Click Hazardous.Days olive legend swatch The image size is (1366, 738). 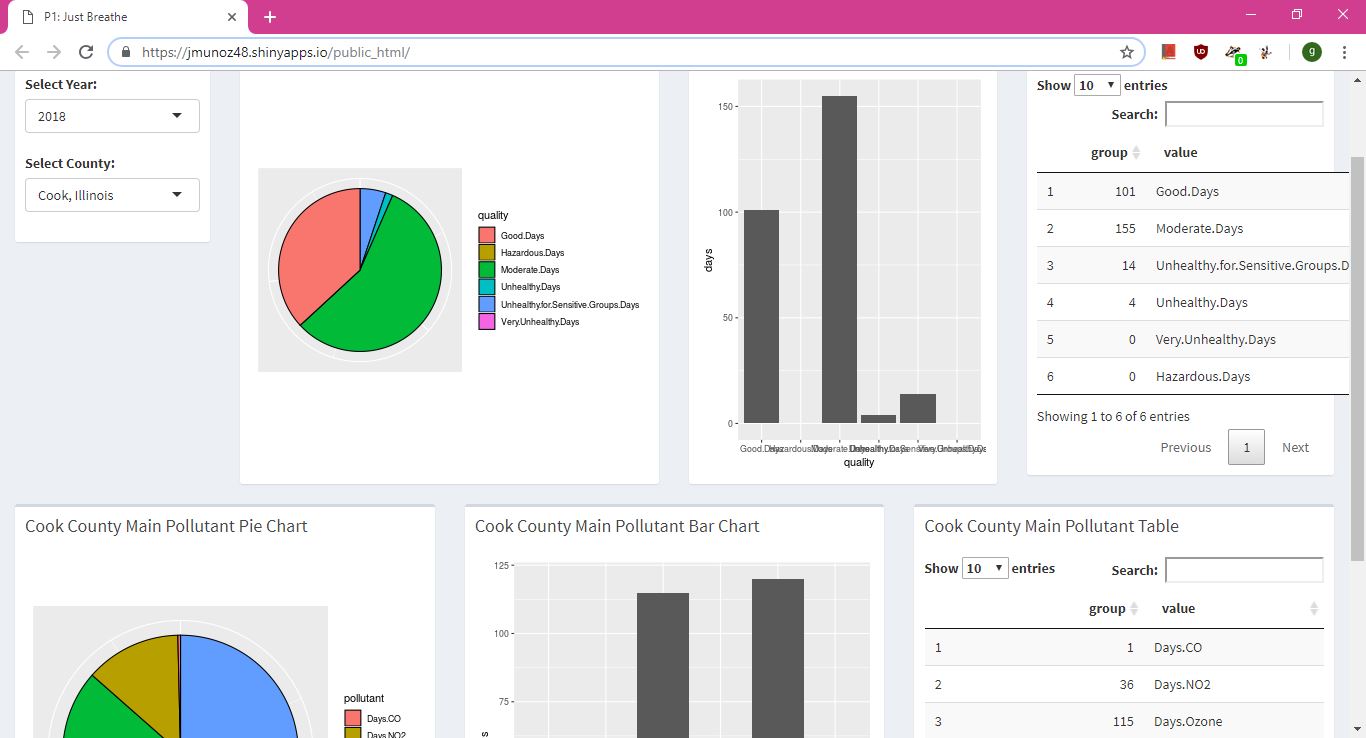487,253
